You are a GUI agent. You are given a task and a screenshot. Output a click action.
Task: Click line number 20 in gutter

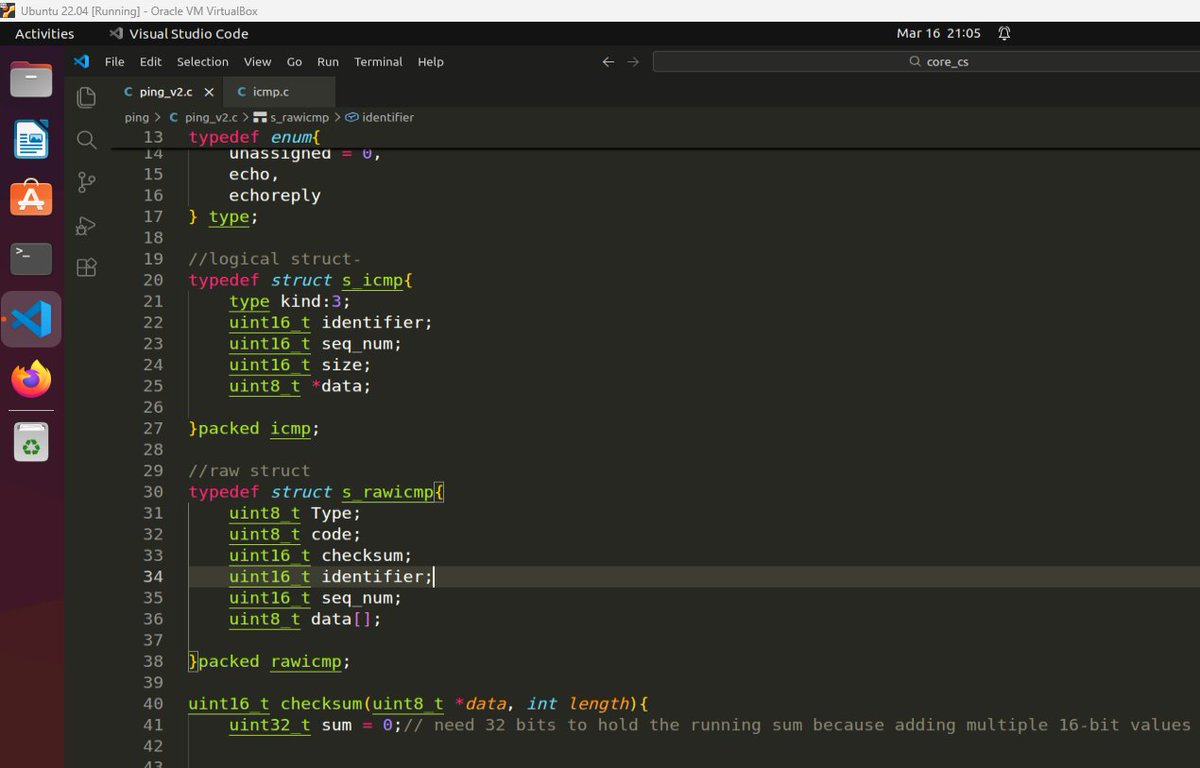point(153,280)
